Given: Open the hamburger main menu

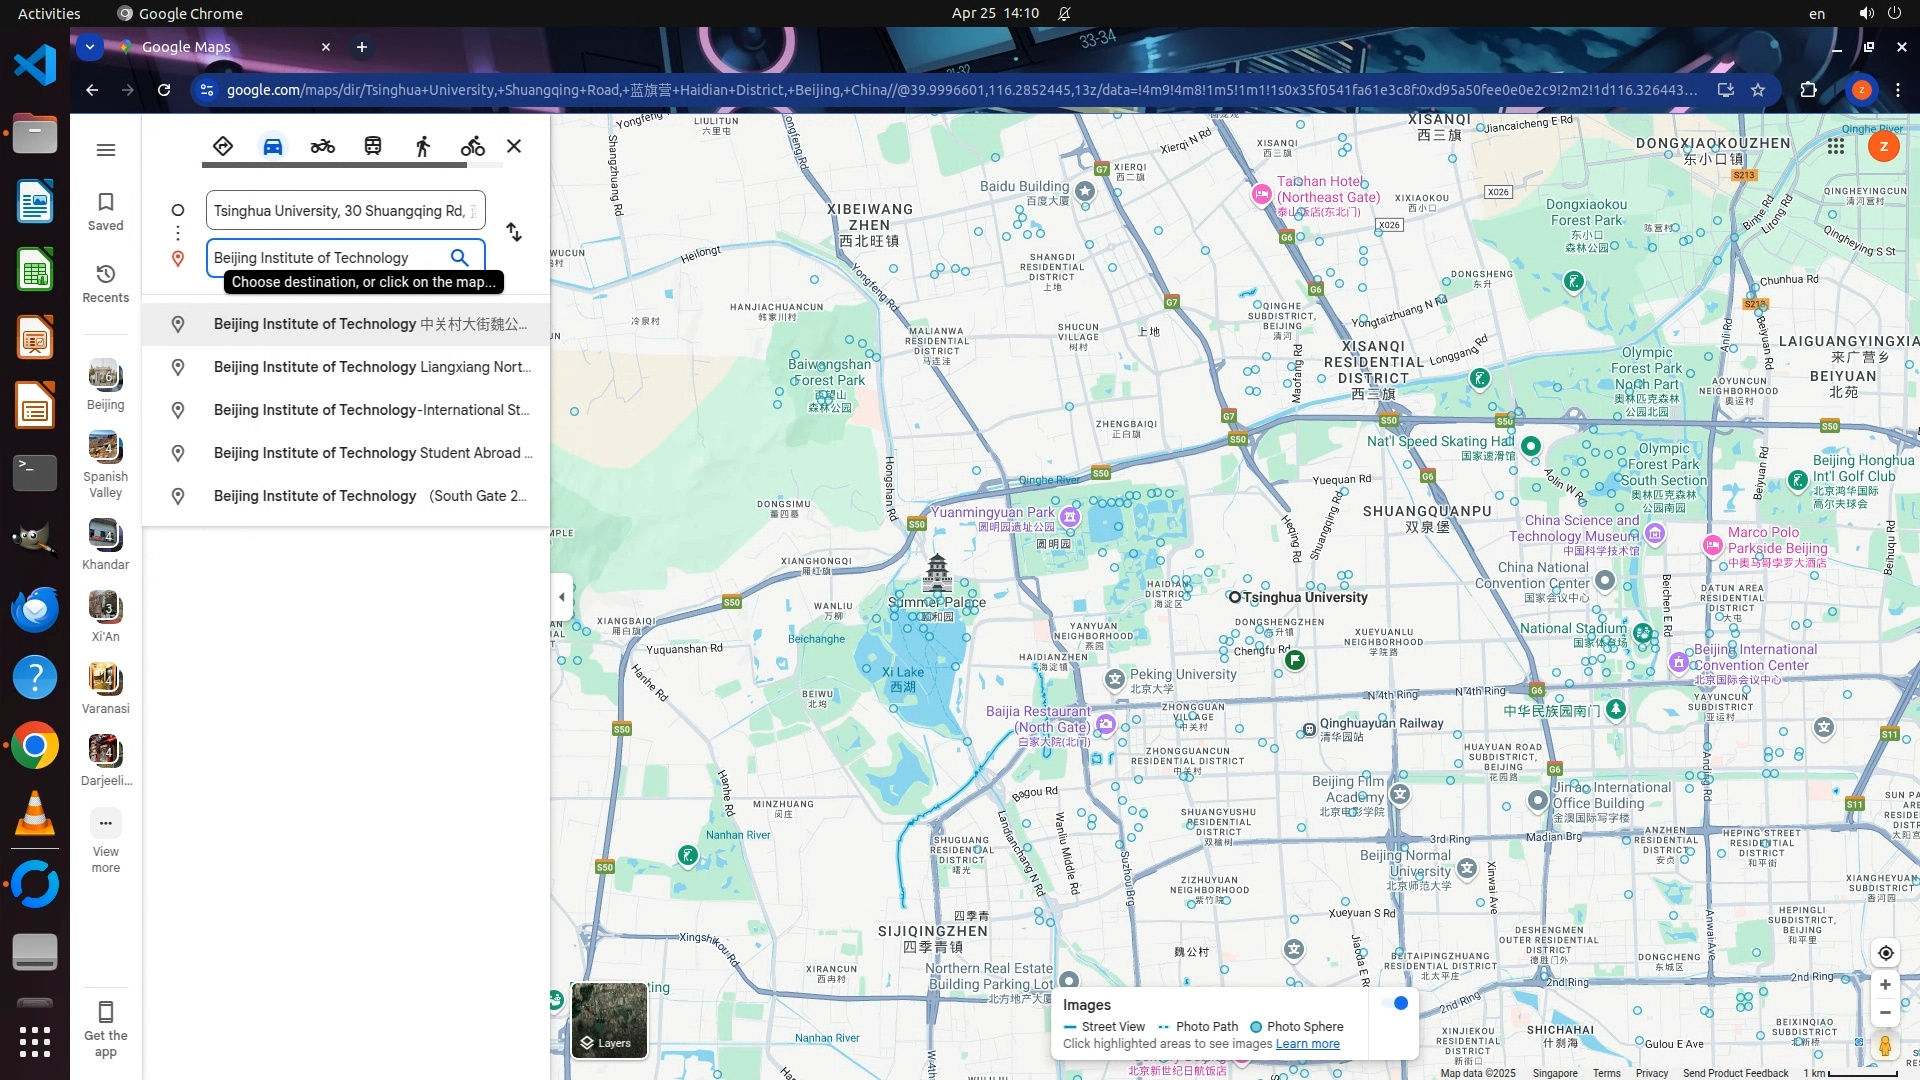Looking at the screenshot, I should click(106, 150).
